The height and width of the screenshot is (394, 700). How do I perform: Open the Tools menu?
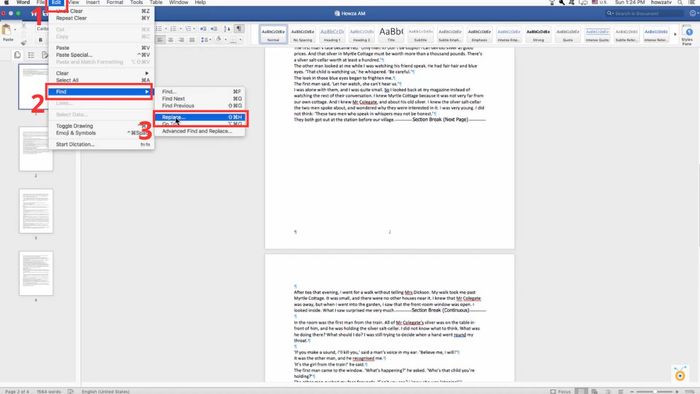point(136,3)
